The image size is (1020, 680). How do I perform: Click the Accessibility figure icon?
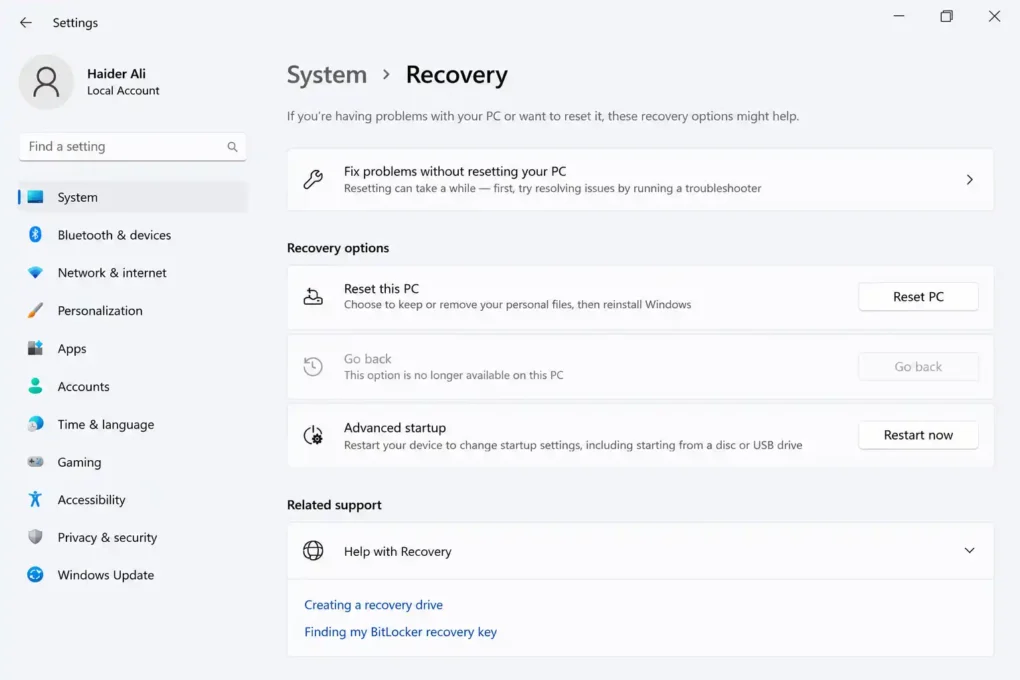coord(36,499)
